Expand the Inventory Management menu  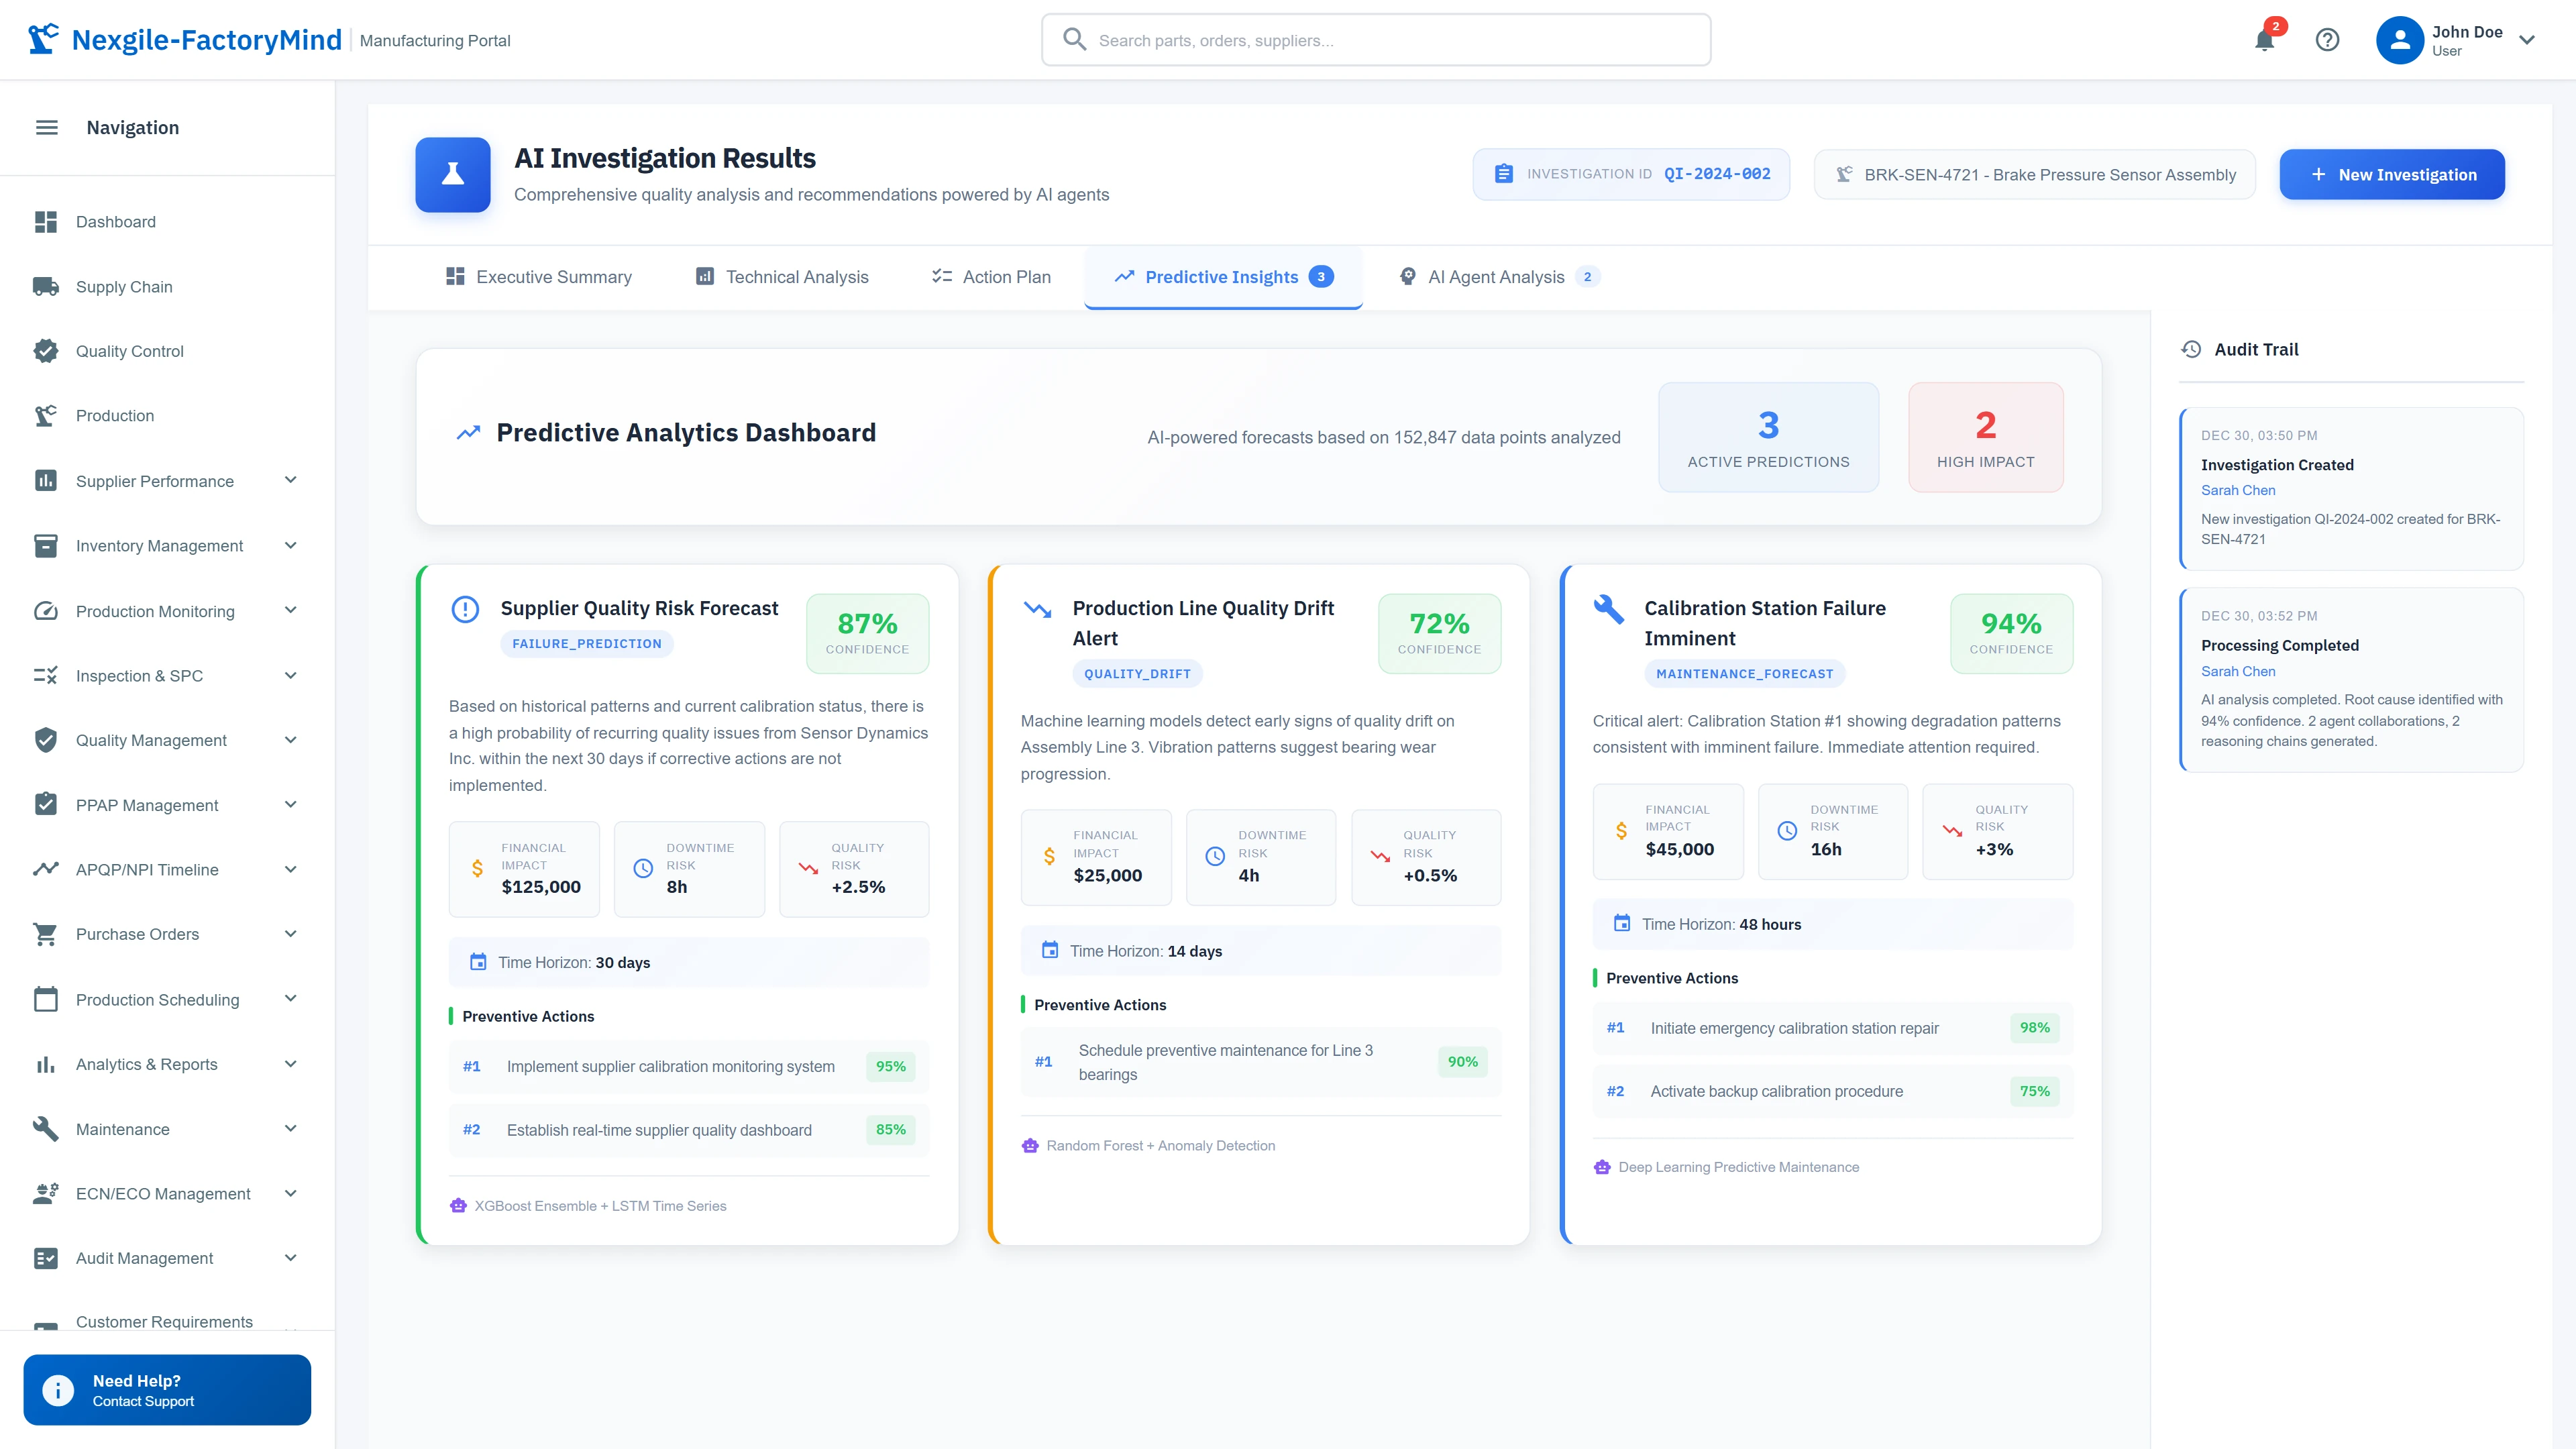click(x=290, y=545)
